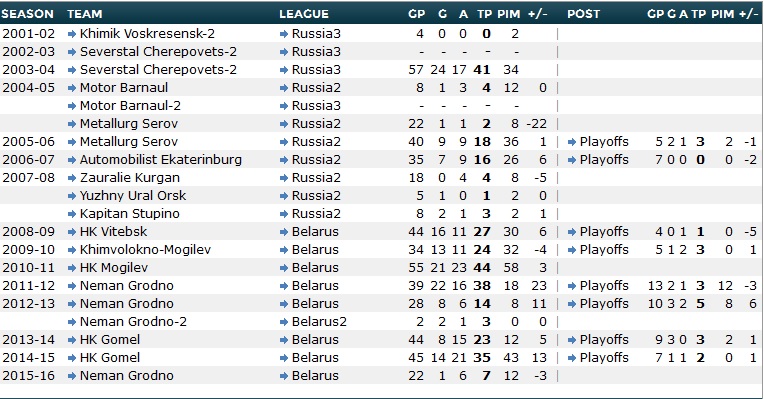Click arrow icon before Belarus2 league

pyautogui.click(x=284, y=323)
